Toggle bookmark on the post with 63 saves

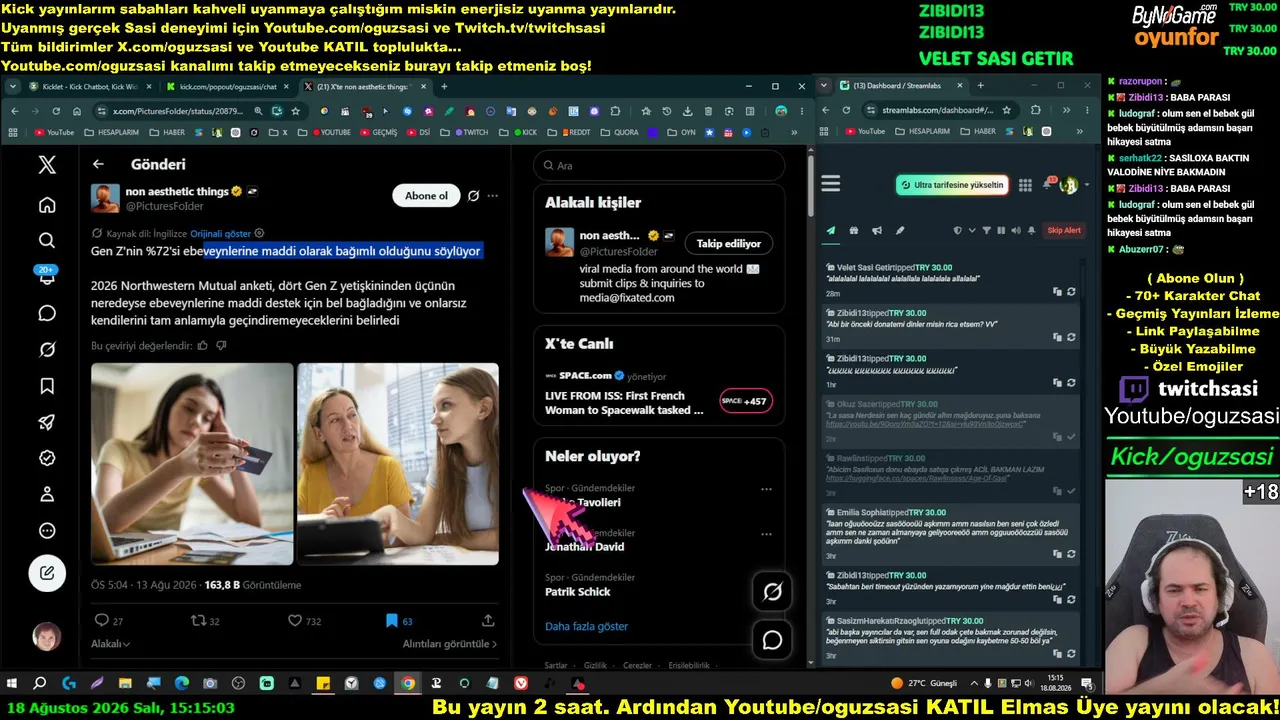pyautogui.click(x=392, y=621)
